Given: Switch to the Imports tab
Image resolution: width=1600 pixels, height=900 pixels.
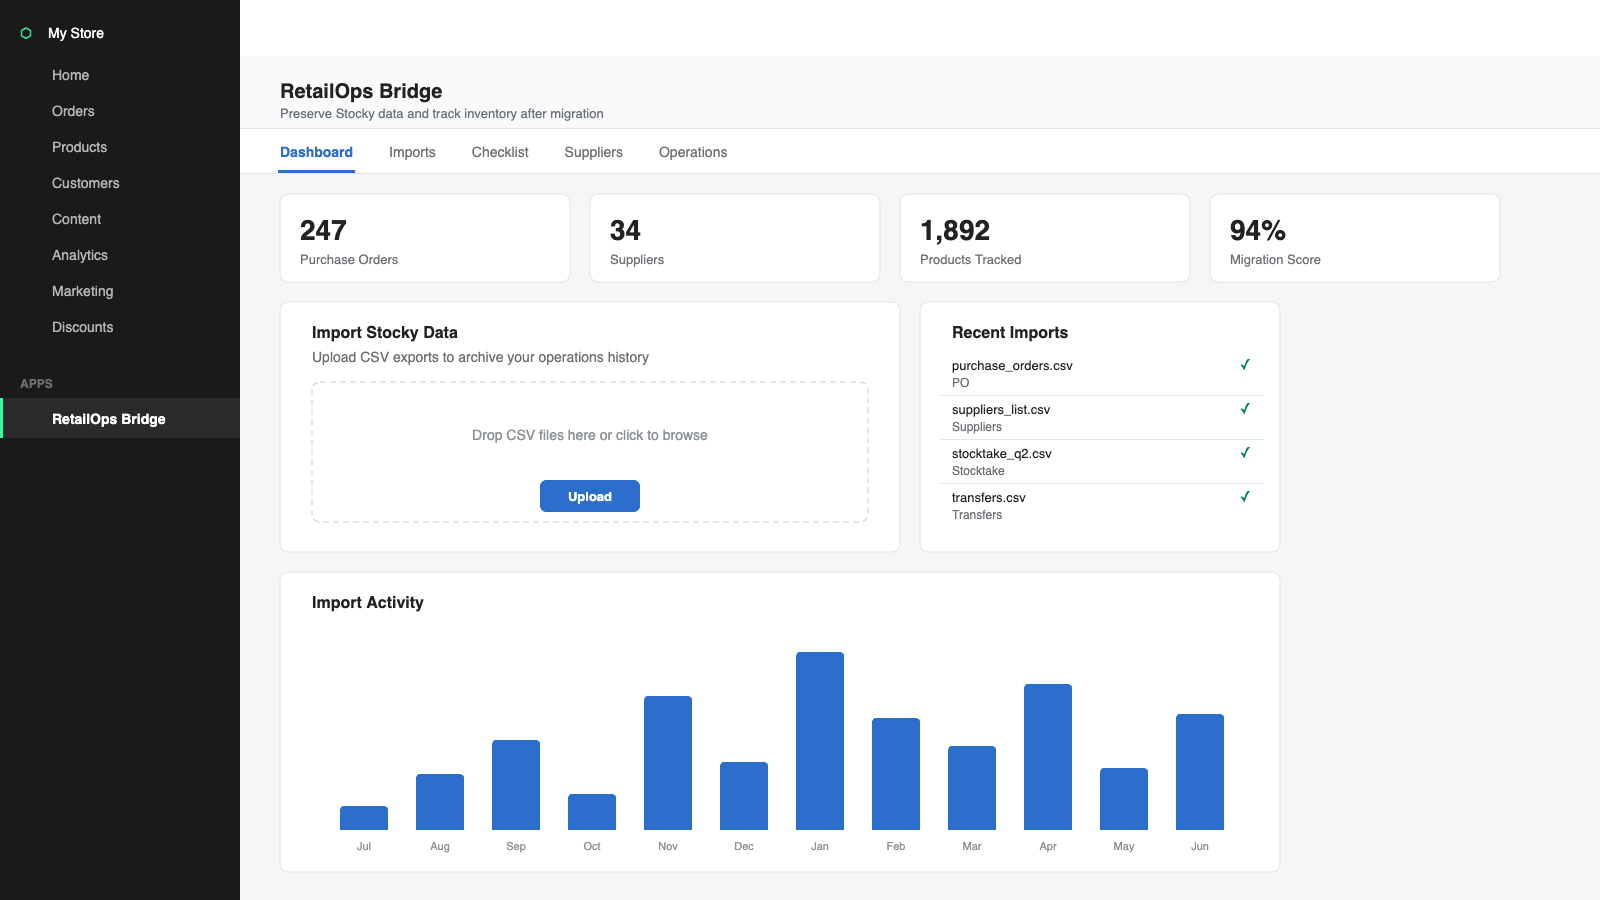Looking at the screenshot, I should click(x=412, y=152).
